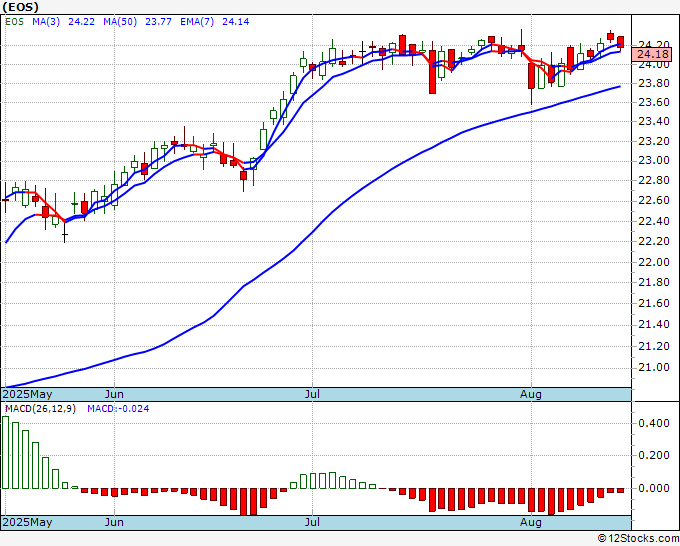Click the 21.20 price axis label
The image size is (680, 546).
[654, 346]
